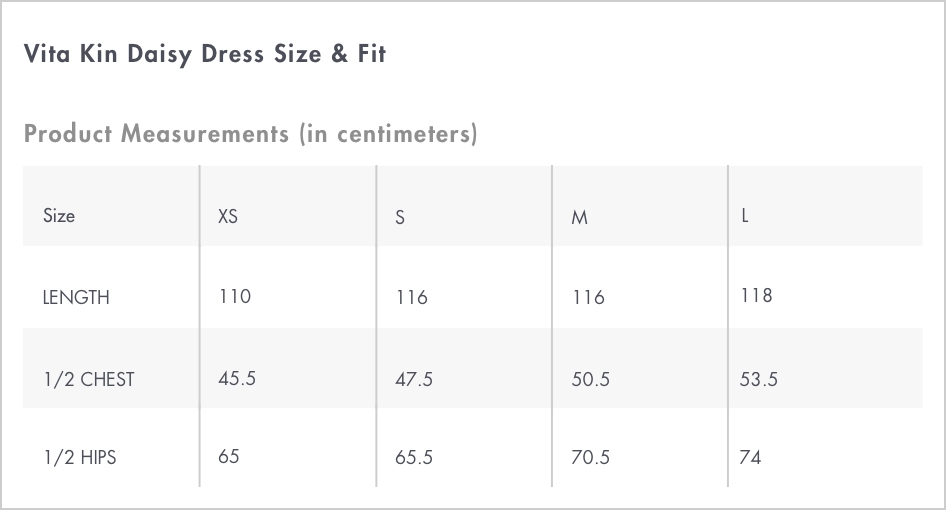Click the Size column header
The height and width of the screenshot is (510, 946).
[59, 215]
